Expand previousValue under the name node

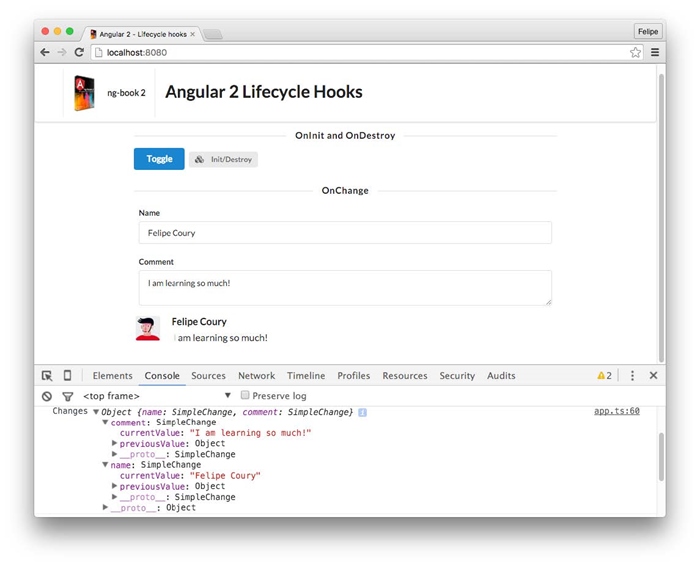pyautogui.click(x=115, y=486)
